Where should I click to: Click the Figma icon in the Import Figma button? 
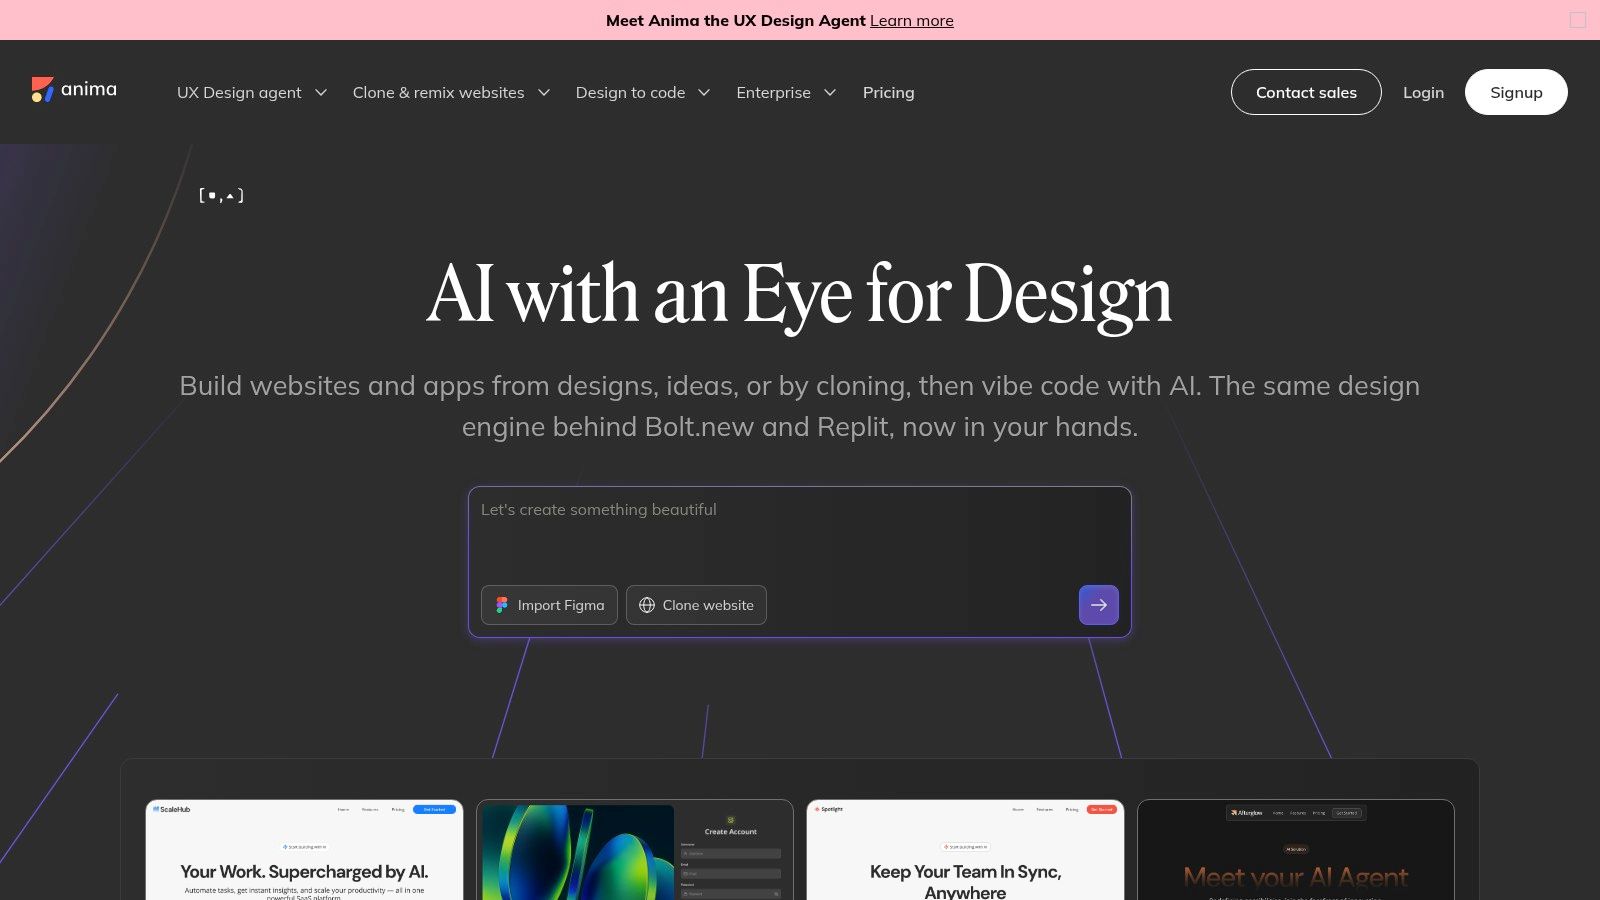click(x=502, y=605)
